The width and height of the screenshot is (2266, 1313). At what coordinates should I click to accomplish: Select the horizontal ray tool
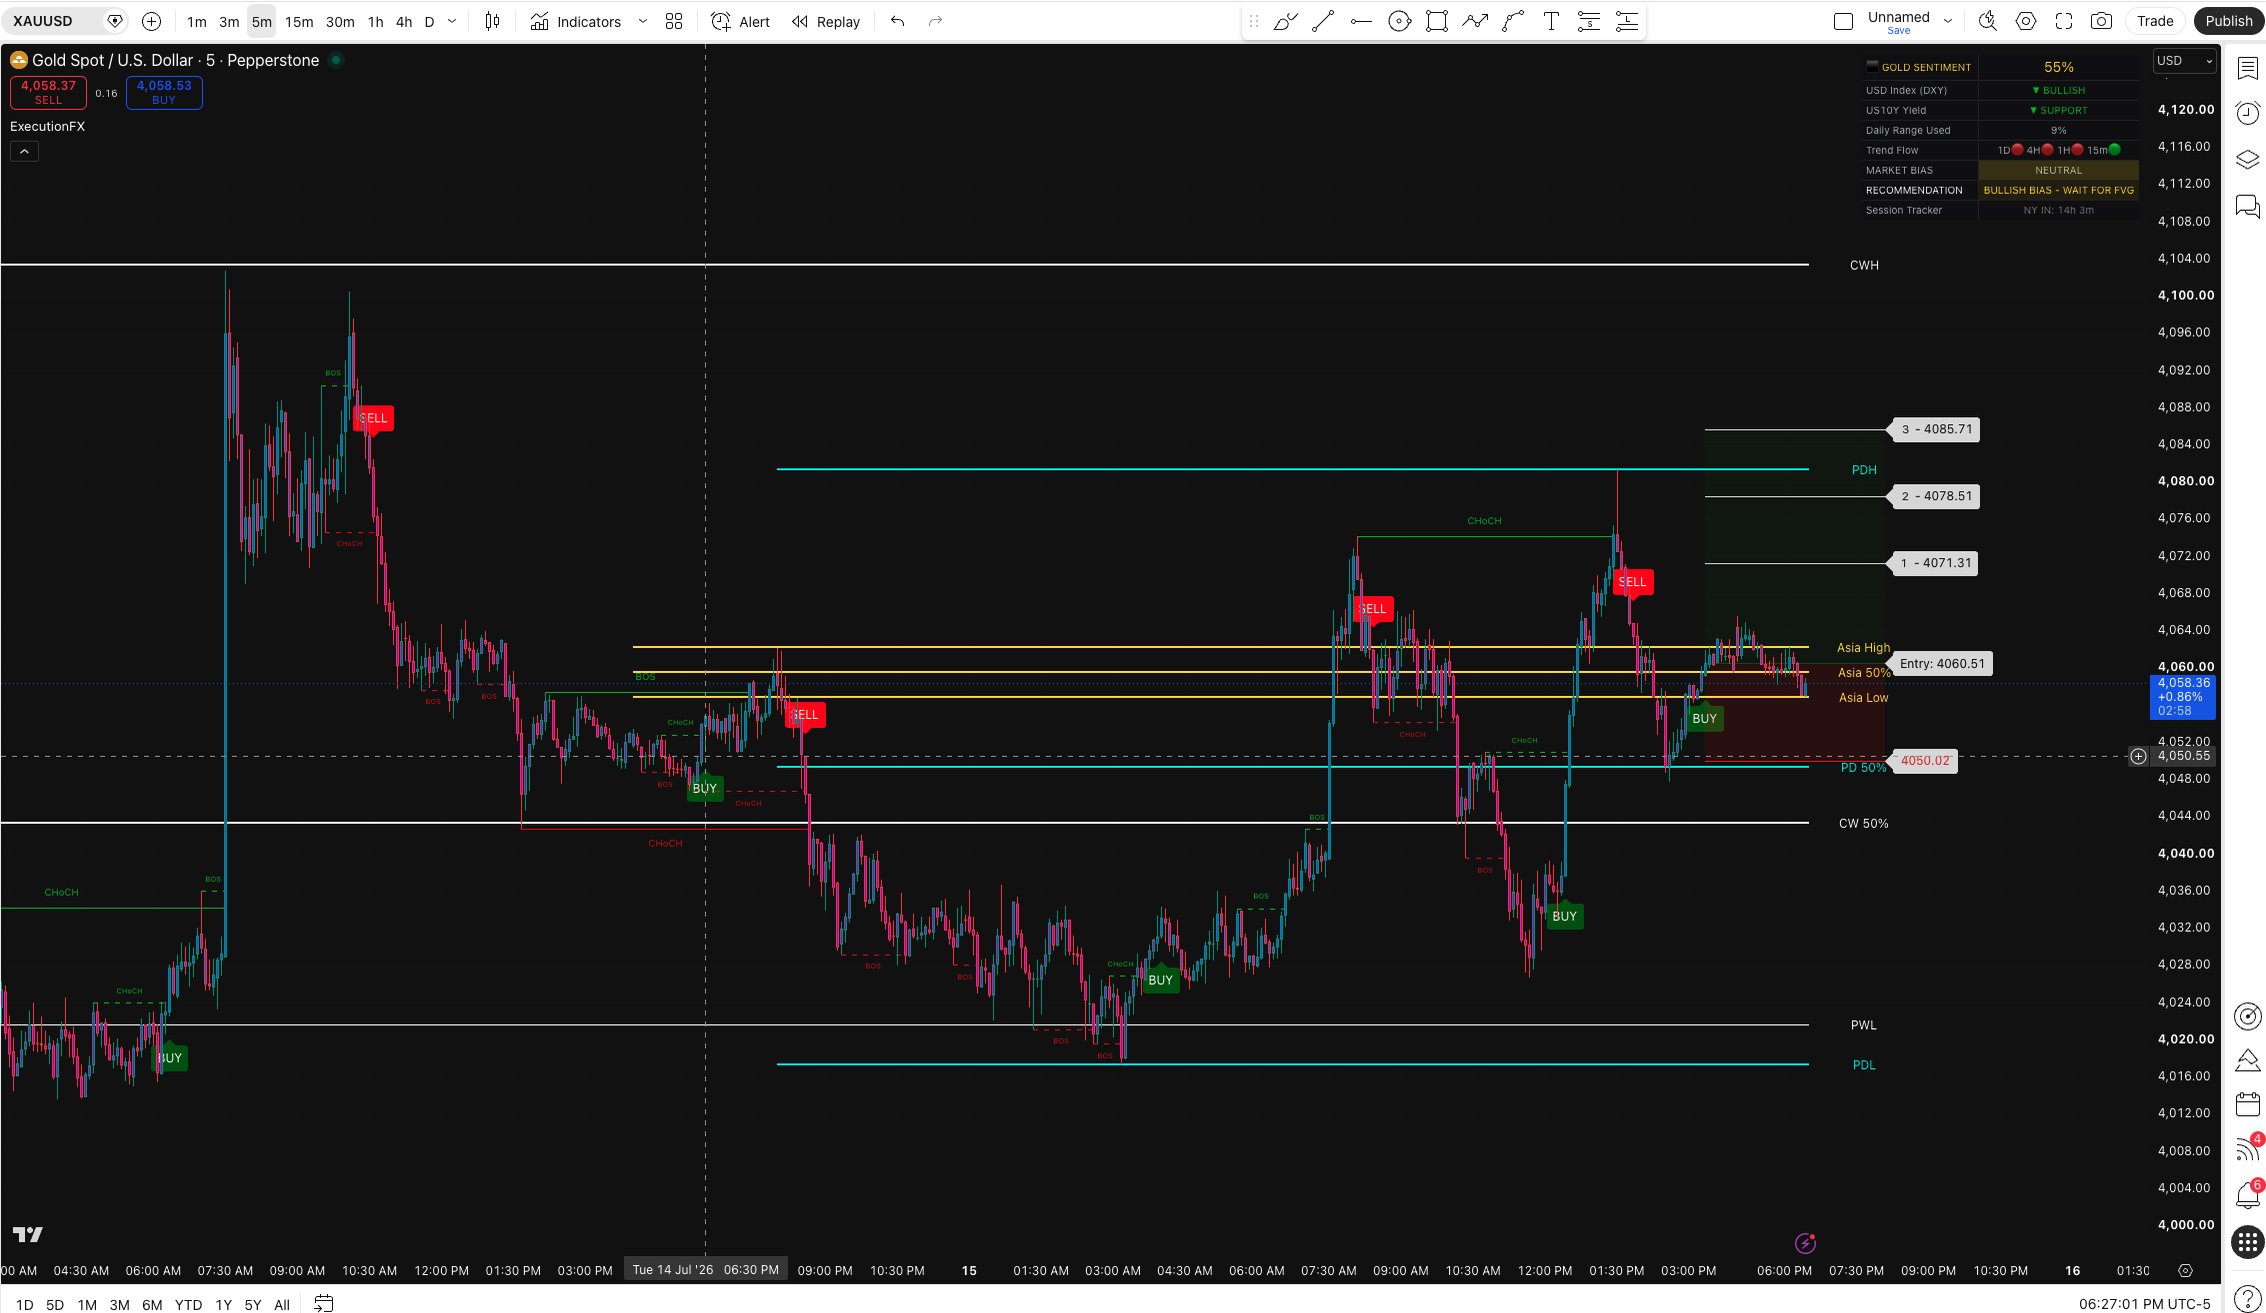[1361, 21]
